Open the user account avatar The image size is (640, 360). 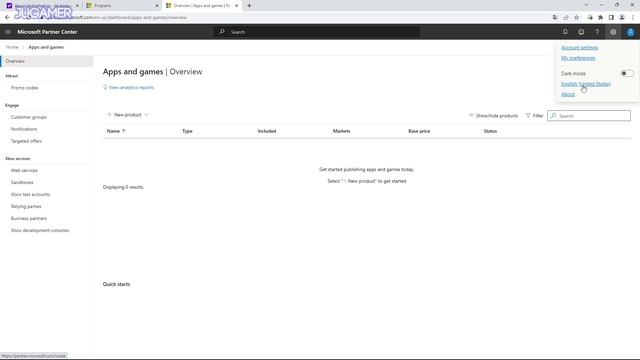click(x=631, y=32)
